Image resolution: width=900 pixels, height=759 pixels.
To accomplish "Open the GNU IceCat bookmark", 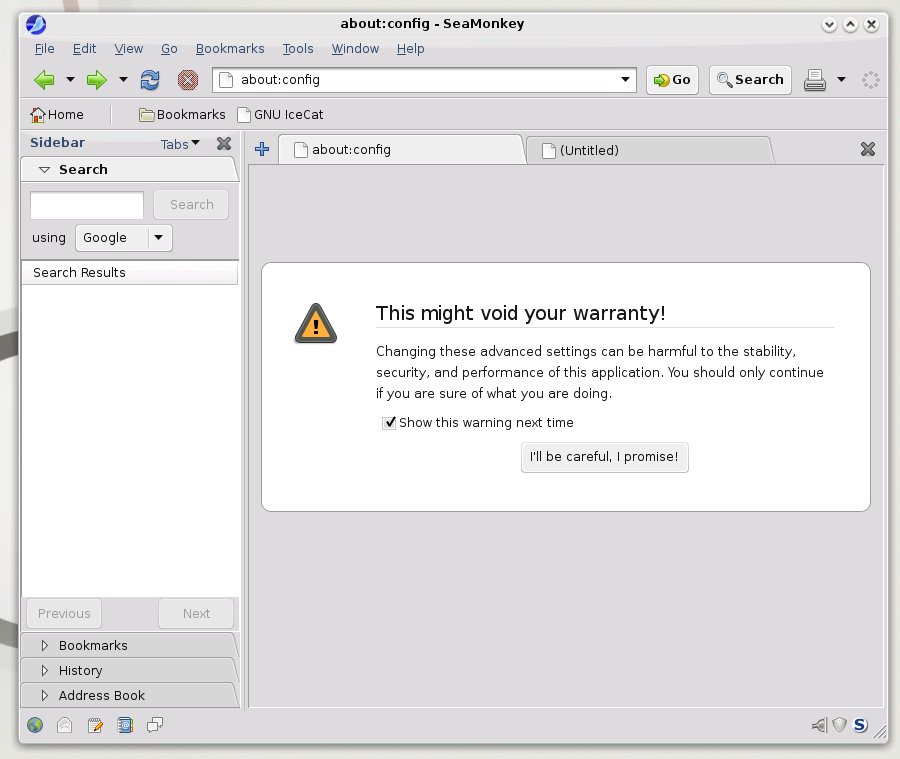I will [280, 115].
